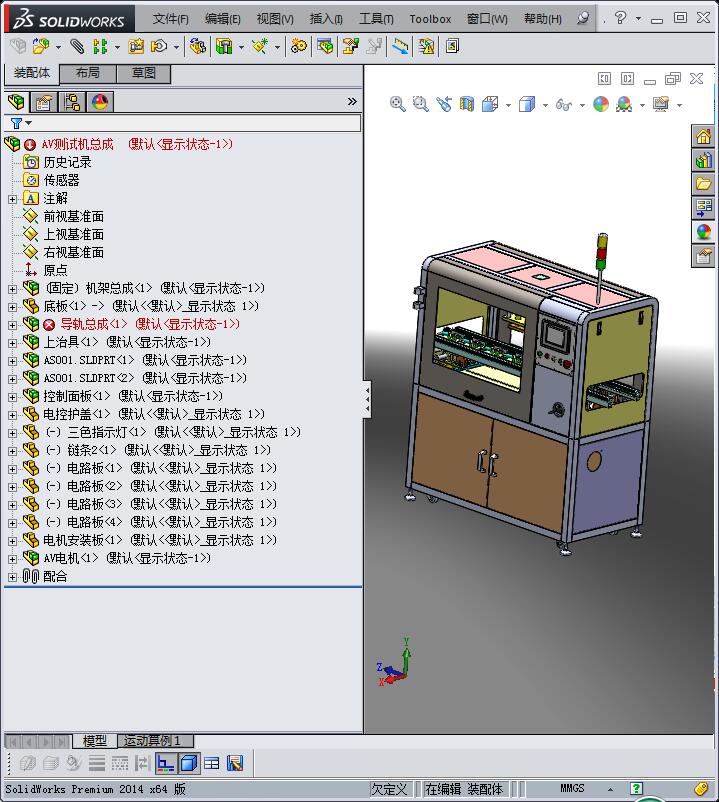
Task: Open the 编辑(E) menu
Action: coord(222,19)
